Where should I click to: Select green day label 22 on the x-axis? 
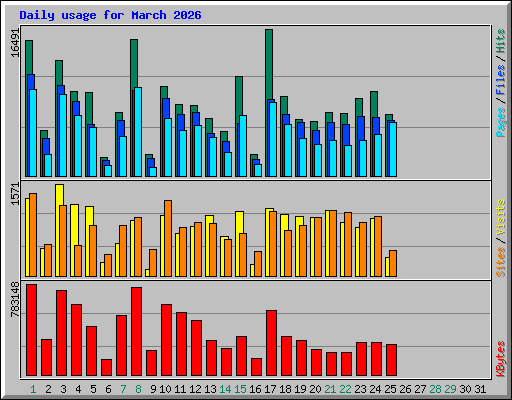[x=345, y=389]
